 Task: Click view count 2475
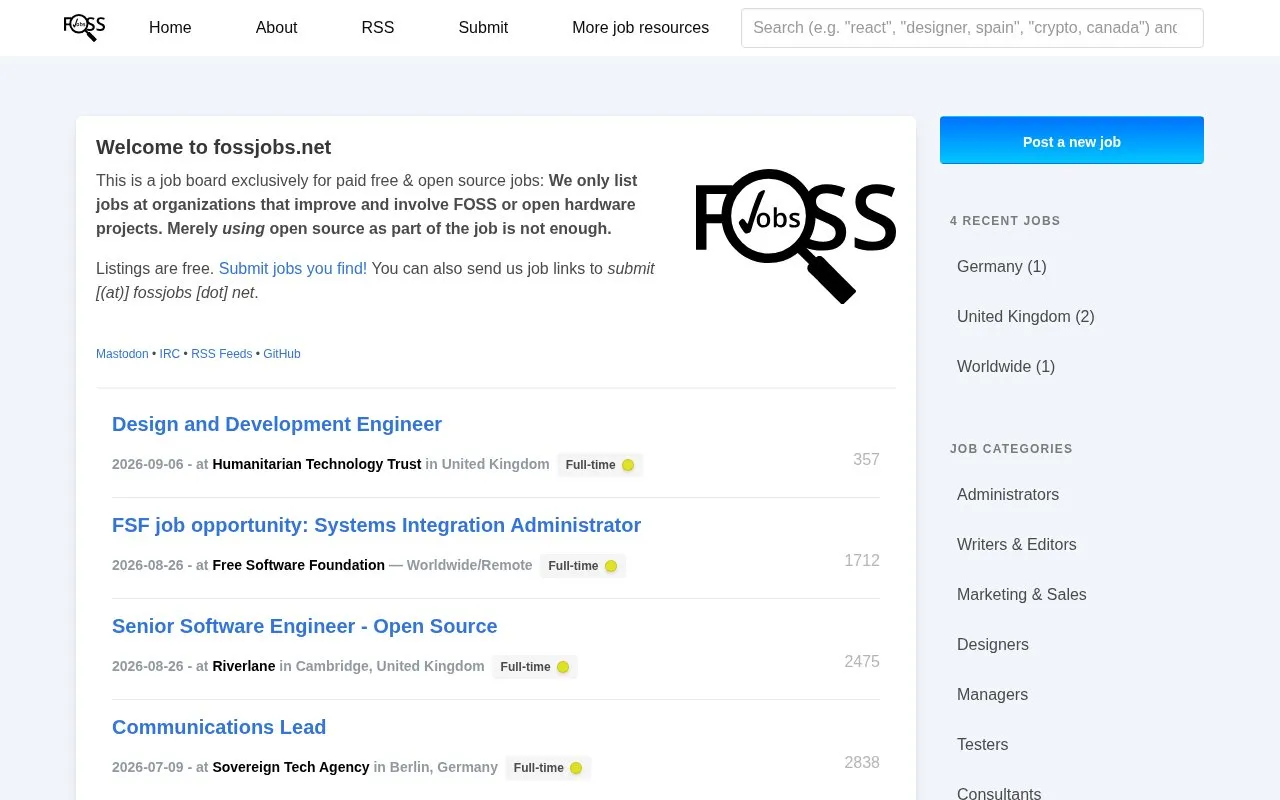coord(862,662)
